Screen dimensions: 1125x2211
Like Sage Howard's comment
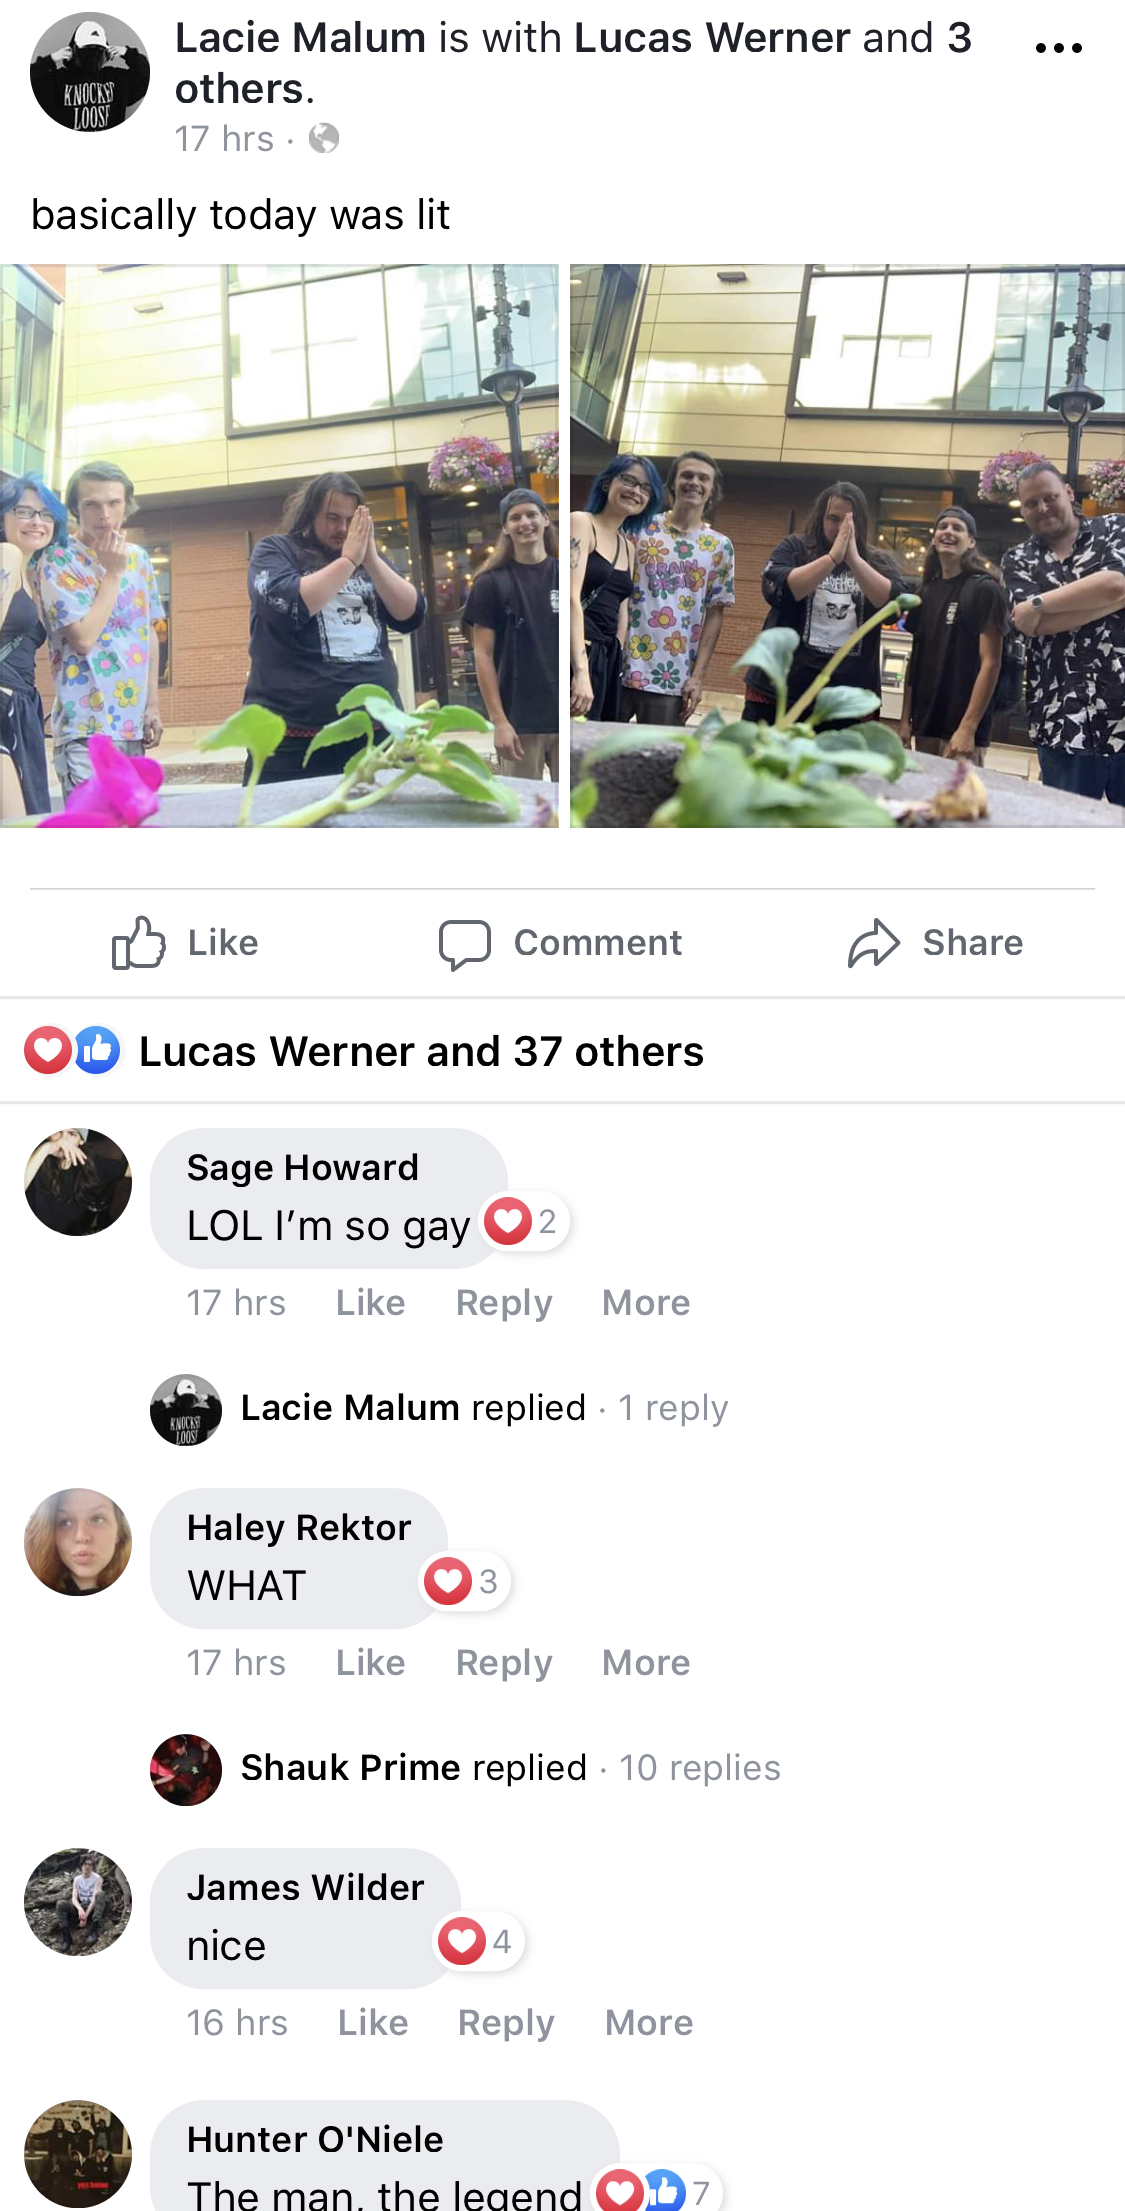[x=370, y=1303]
